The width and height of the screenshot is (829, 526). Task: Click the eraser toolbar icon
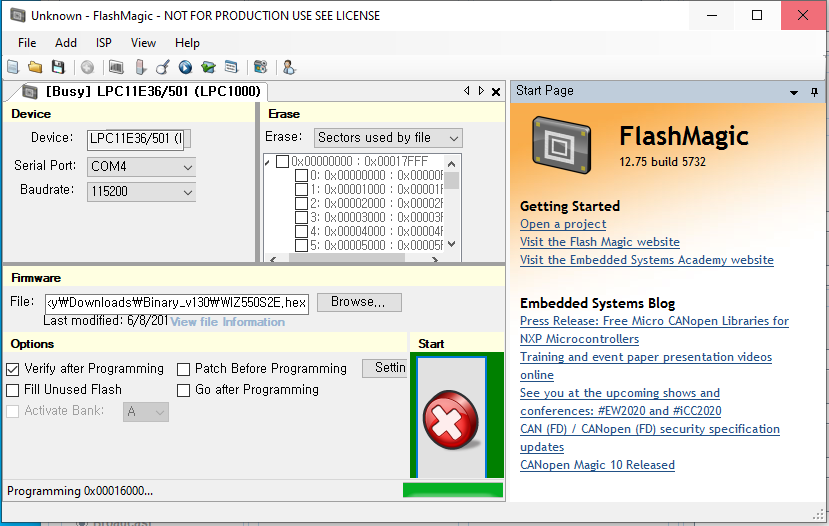pos(141,67)
